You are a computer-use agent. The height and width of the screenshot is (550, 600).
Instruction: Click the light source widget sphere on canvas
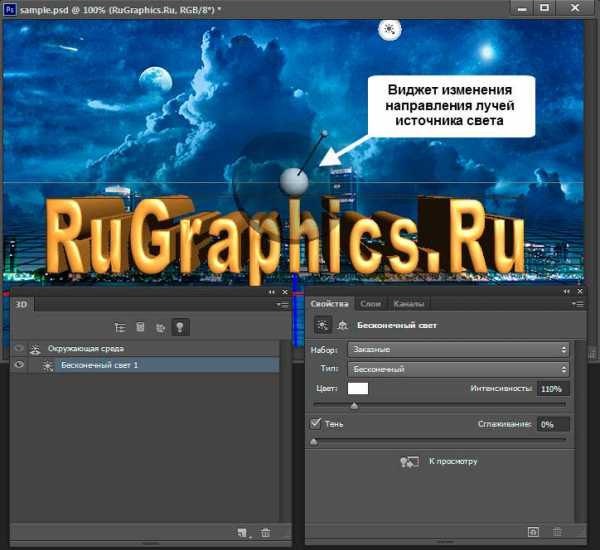[x=294, y=181]
